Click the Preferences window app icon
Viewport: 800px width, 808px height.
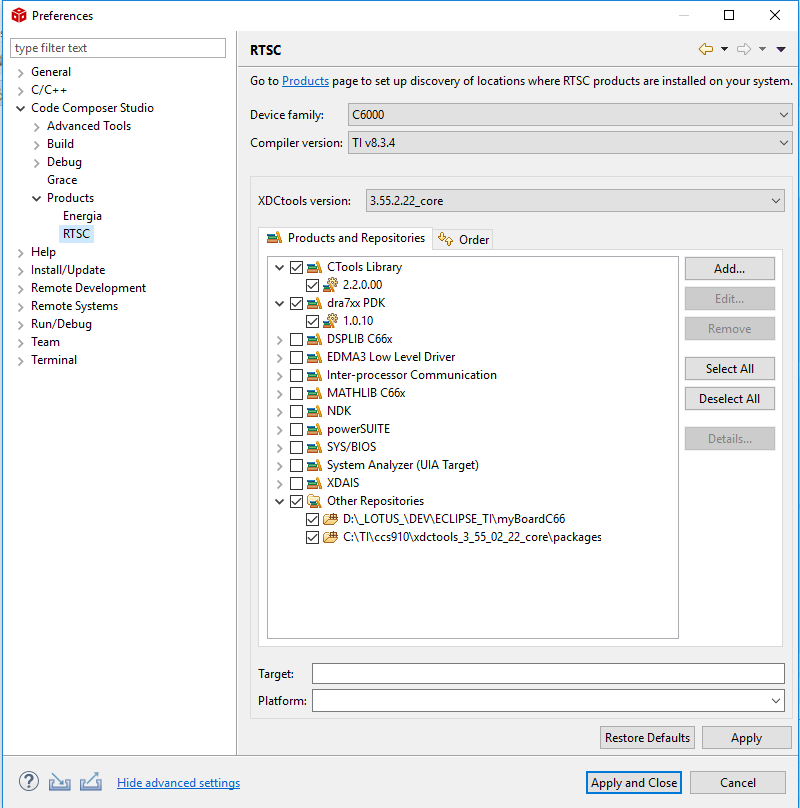[x=19, y=15]
